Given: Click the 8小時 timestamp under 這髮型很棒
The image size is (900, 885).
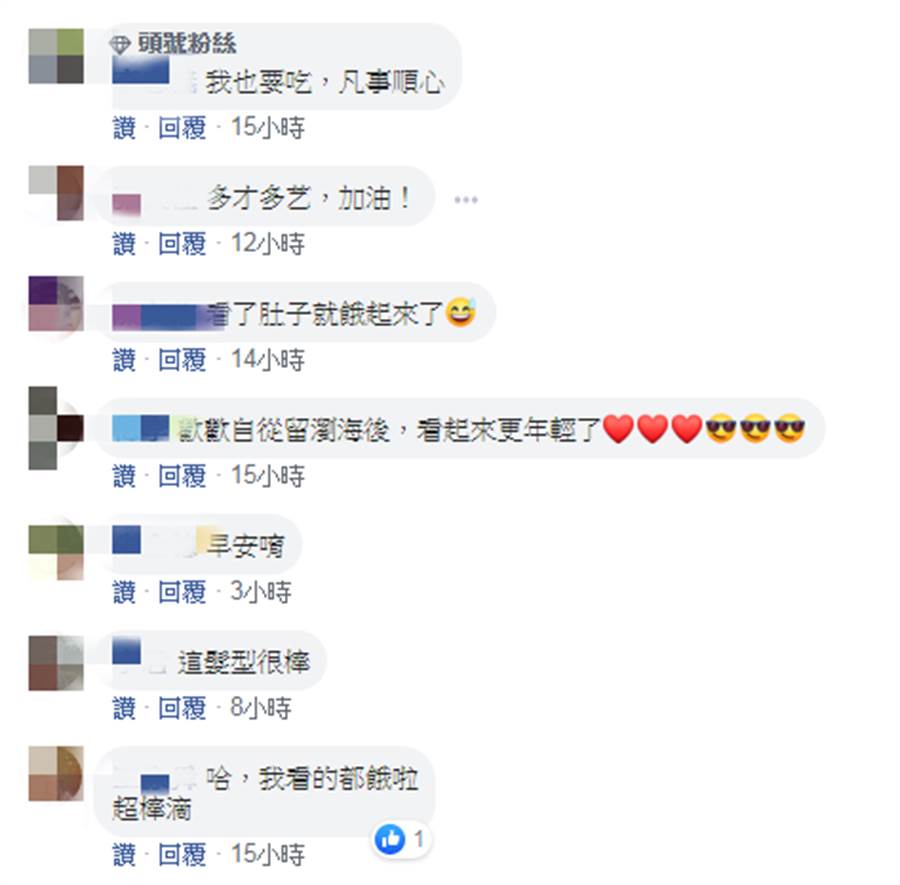Looking at the screenshot, I should pos(261,708).
